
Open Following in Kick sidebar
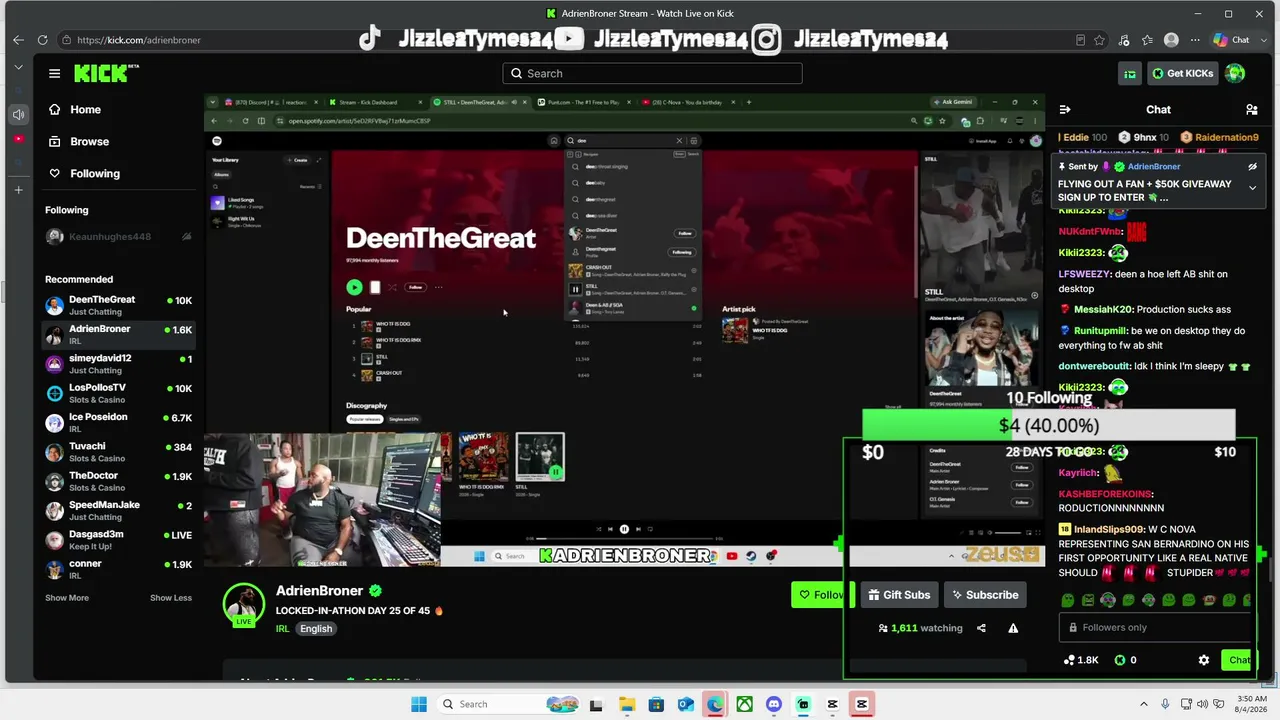click(83, 173)
